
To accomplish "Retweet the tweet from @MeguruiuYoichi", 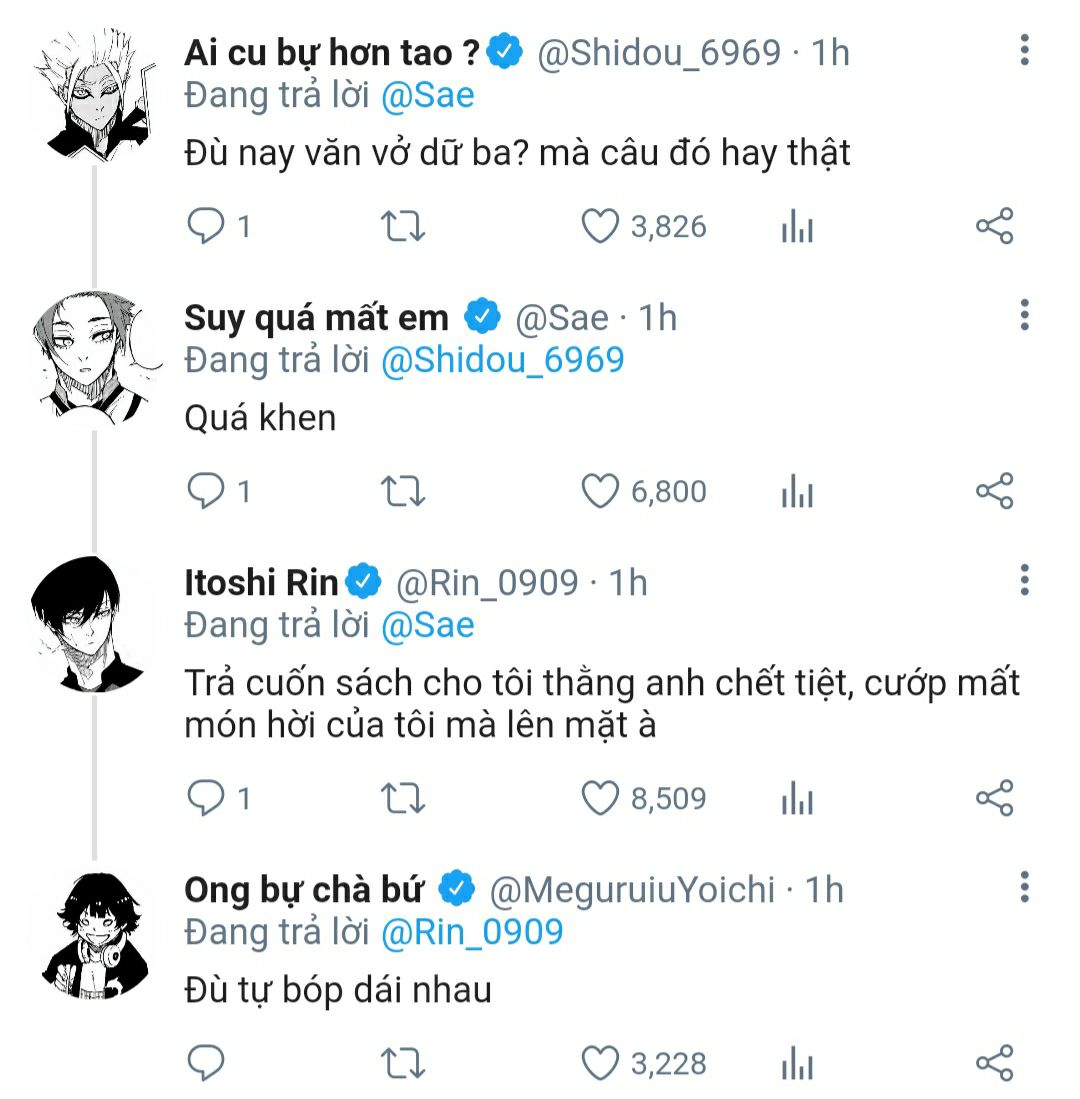I will (x=404, y=1063).
